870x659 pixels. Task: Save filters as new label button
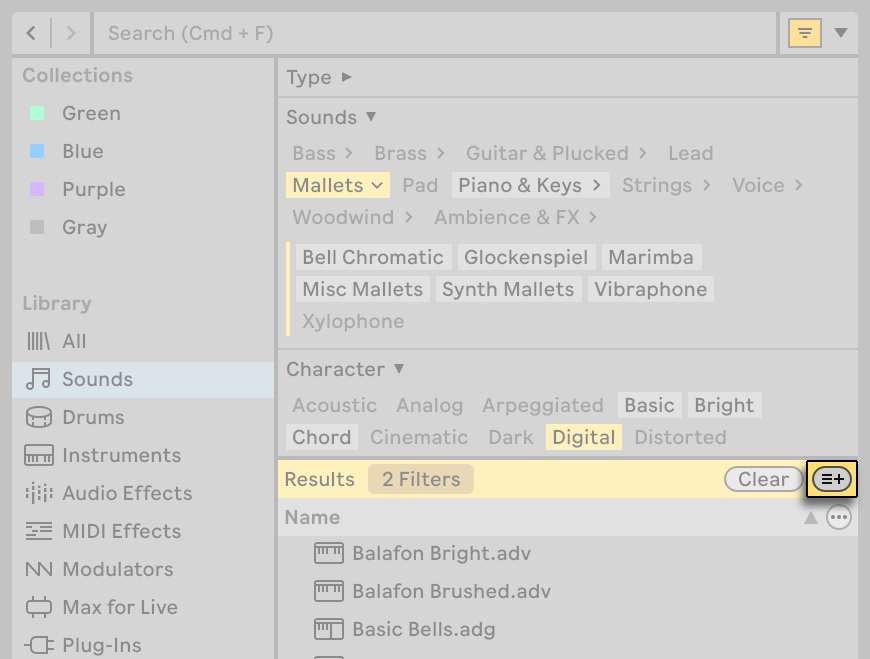click(832, 479)
